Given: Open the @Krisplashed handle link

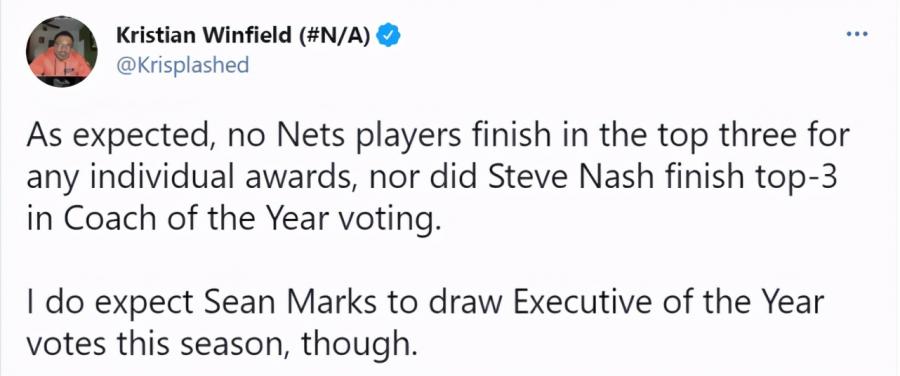Looking at the screenshot, I should coord(183,65).
